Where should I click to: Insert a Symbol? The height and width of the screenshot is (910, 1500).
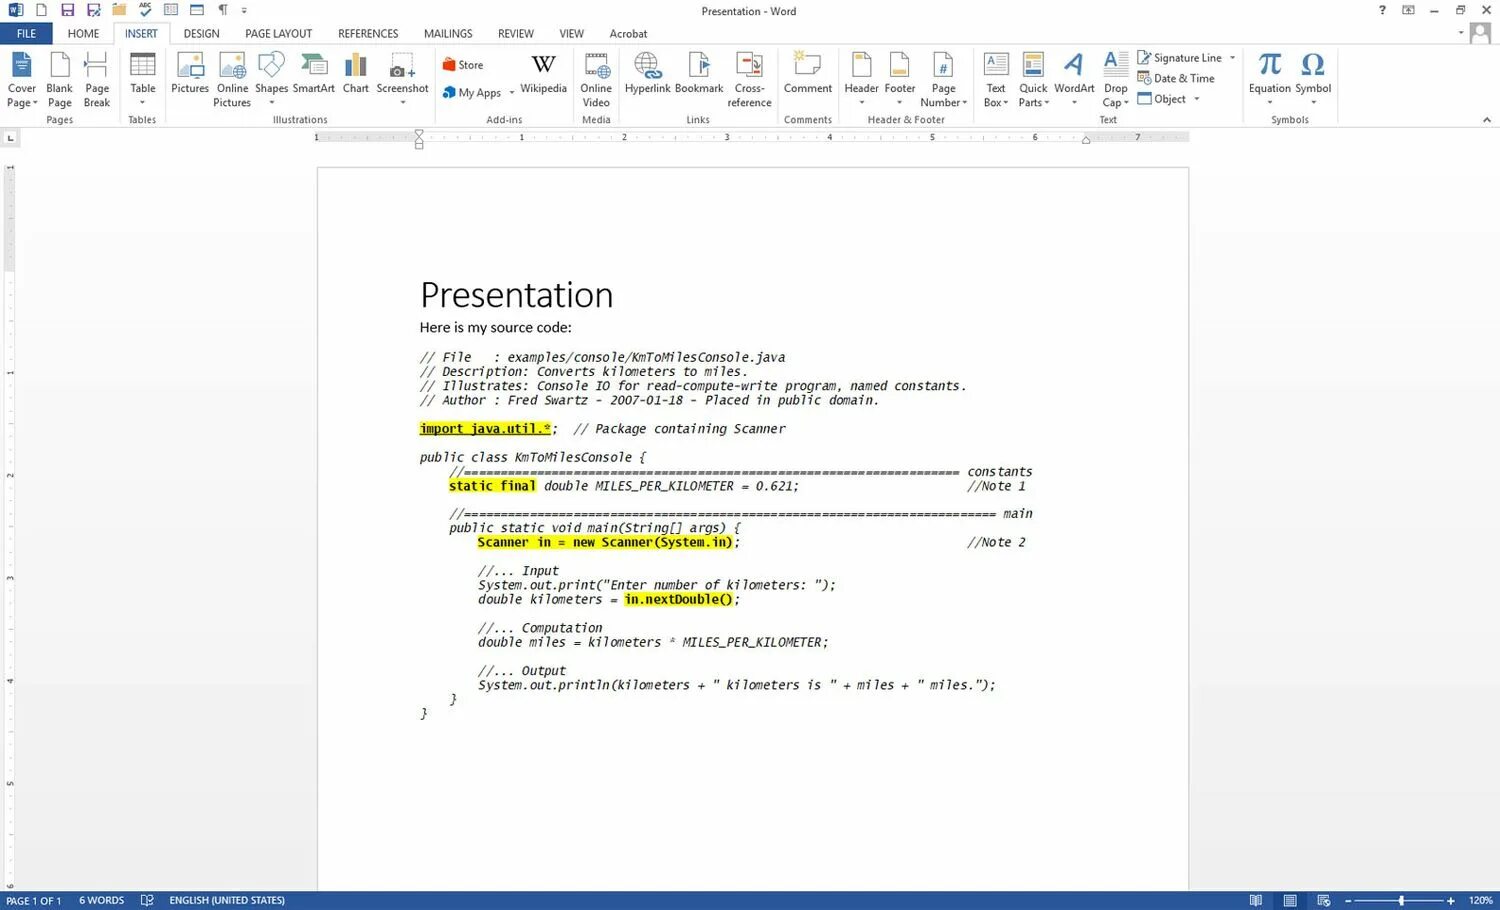[1313, 80]
